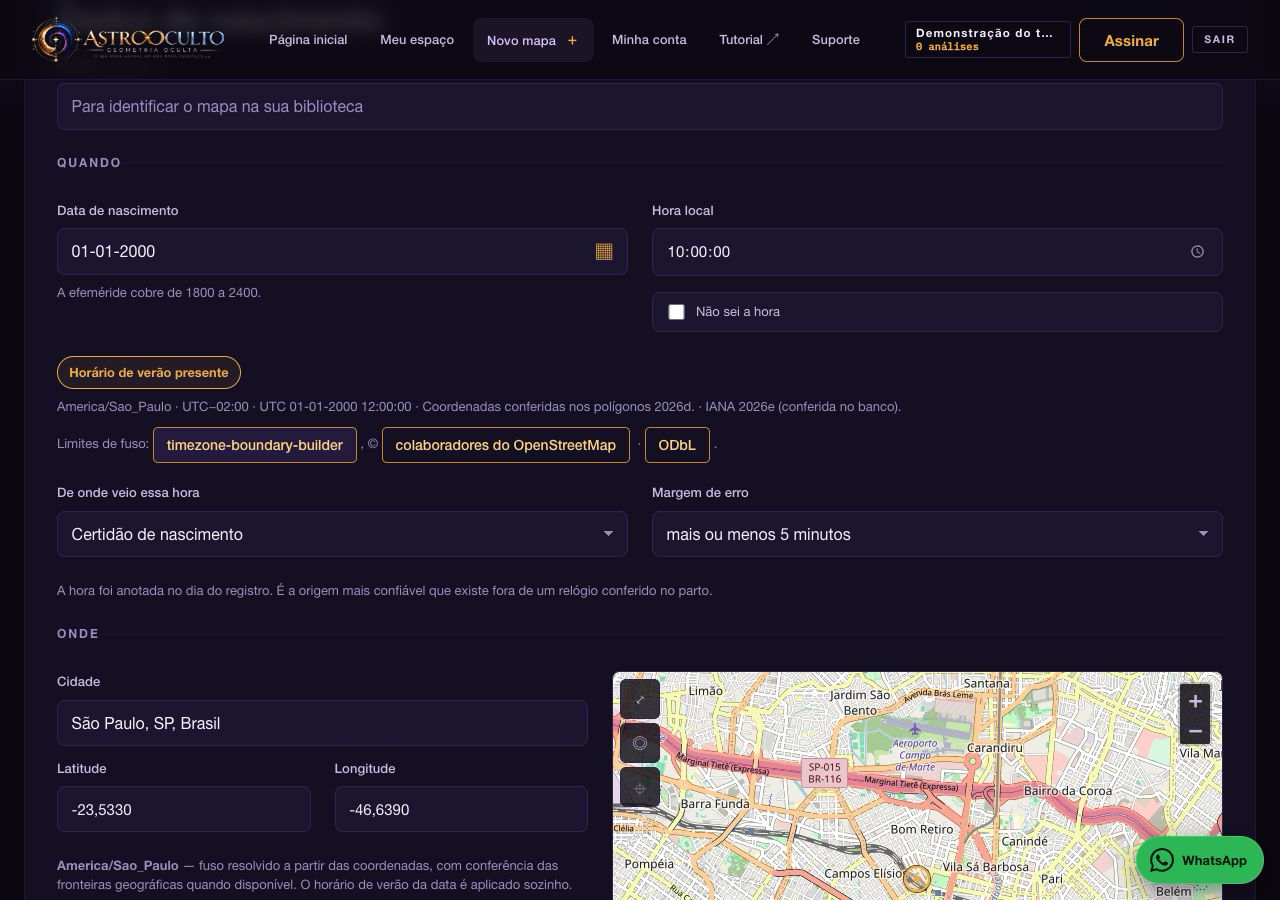Viewport: 1280px width, 900px height.
Task: Click the Demonstração plan status box
Action: point(988,40)
